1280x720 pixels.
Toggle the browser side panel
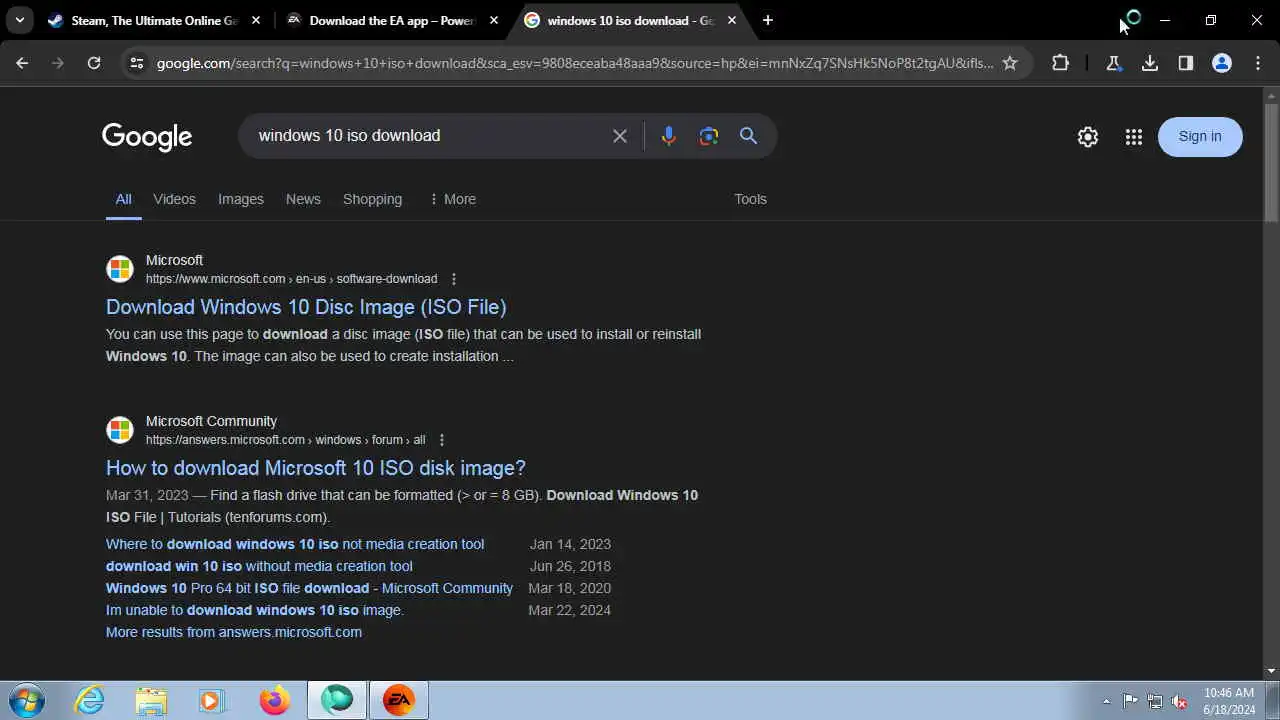pyautogui.click(x=1186, y=63)
